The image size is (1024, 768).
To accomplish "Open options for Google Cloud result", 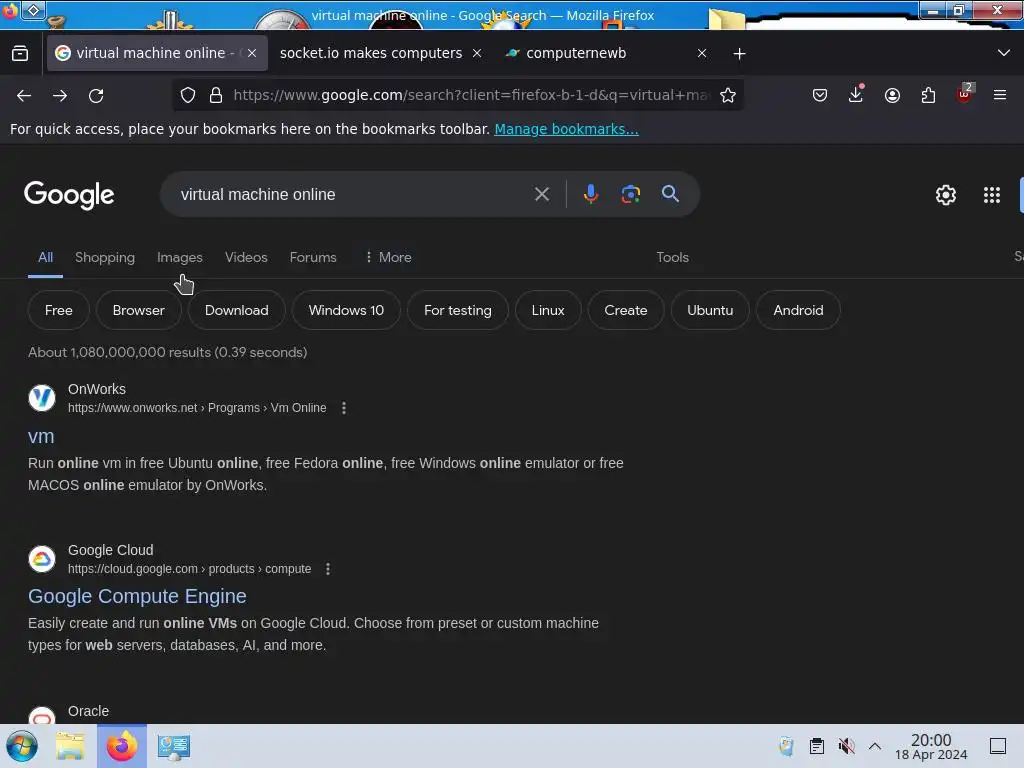I will coord(328,569).
